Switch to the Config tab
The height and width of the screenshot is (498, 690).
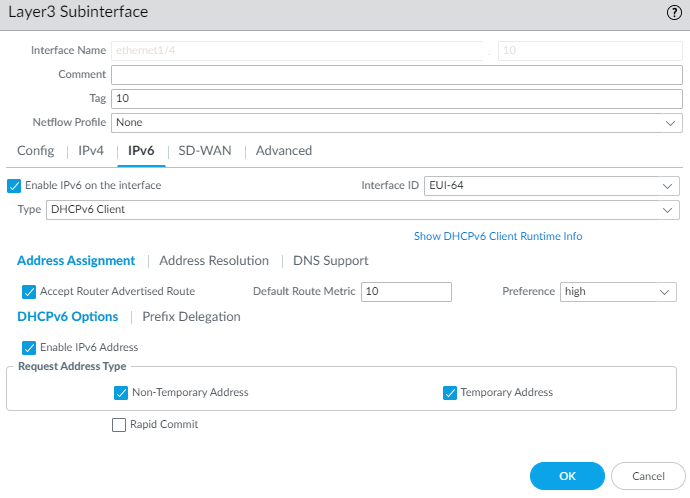pyautogui.click(x=36, y=151)
